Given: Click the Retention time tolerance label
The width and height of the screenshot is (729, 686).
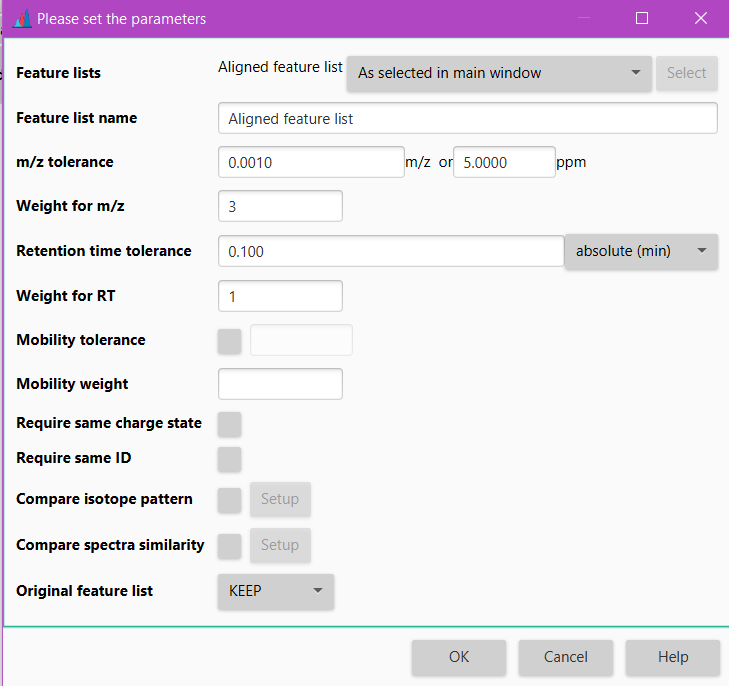Looking at the screenshot, I should click(x=104, y=251).
